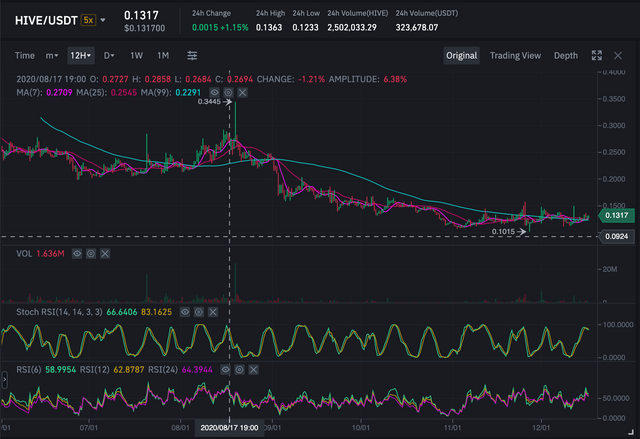Open the chart indicator settings icon

[192, 55]
